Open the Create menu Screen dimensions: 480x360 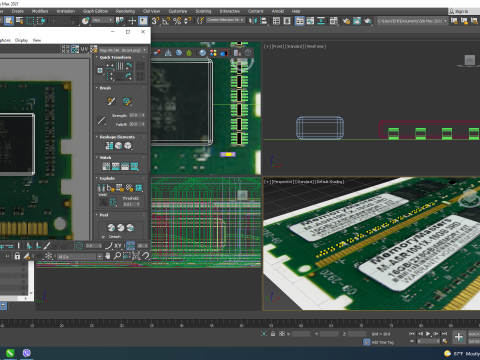pyautogui.click(x=18, y=11)
